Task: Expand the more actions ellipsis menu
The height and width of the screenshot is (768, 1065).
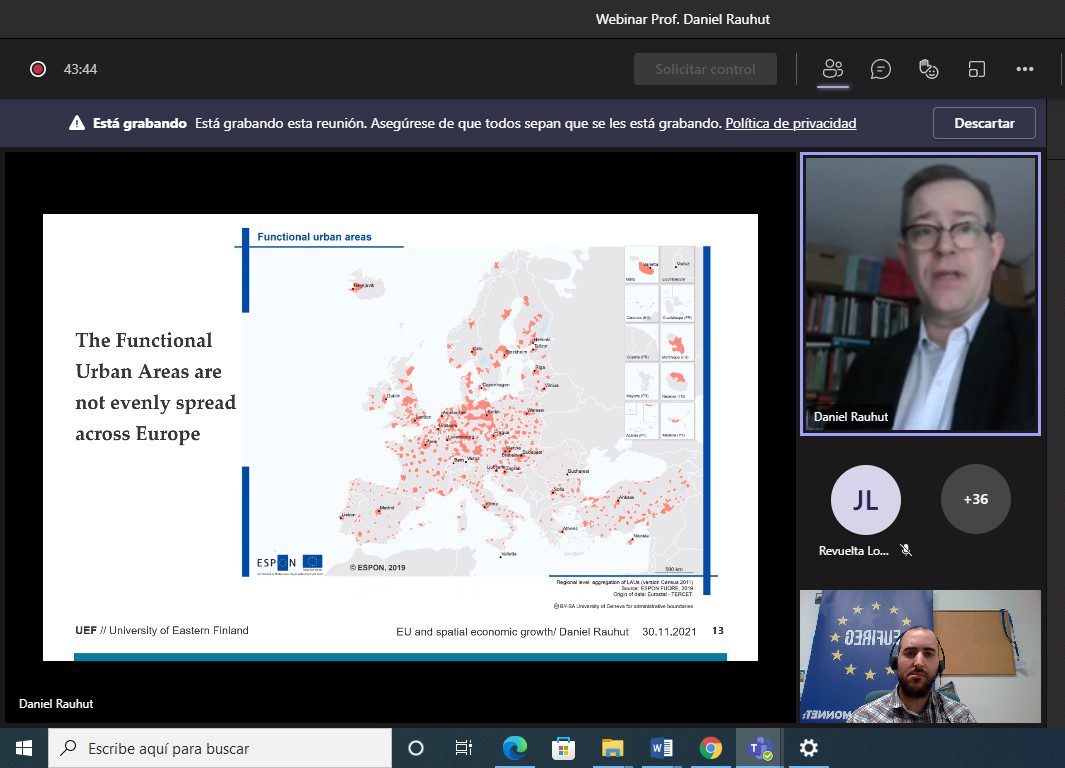Action: coord(1024,69)
